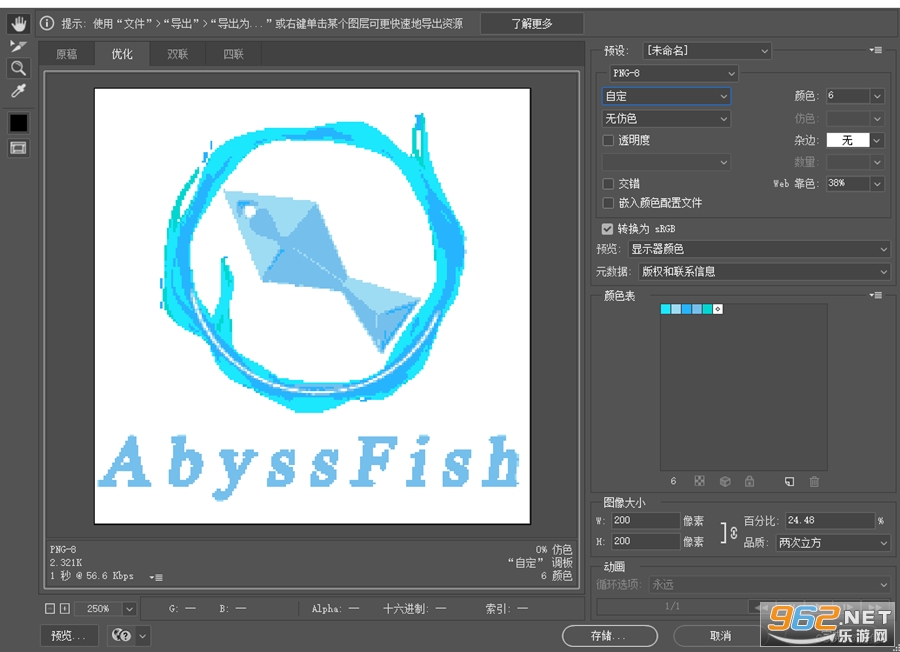Select the Slice Select tool
The image size is (900, 652).
point(18,46)
